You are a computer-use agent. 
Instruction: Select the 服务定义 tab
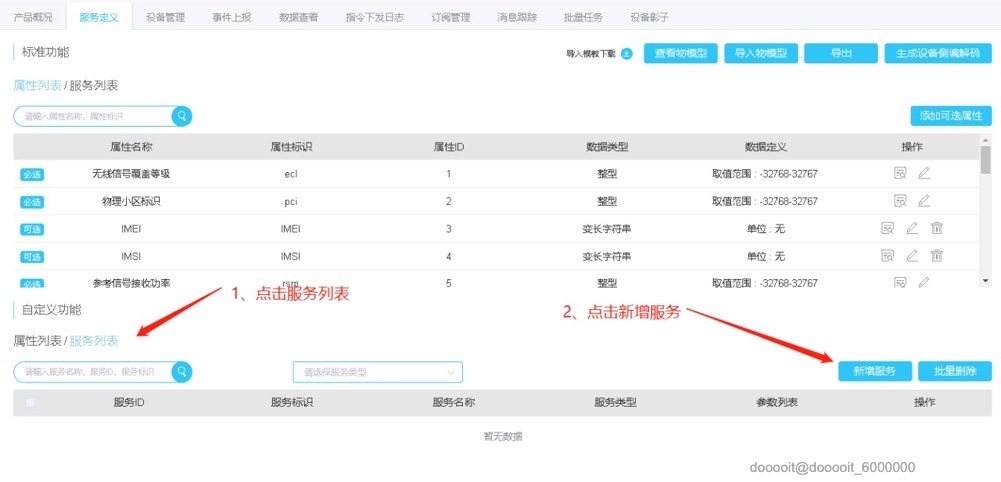(x=98, y=17)
